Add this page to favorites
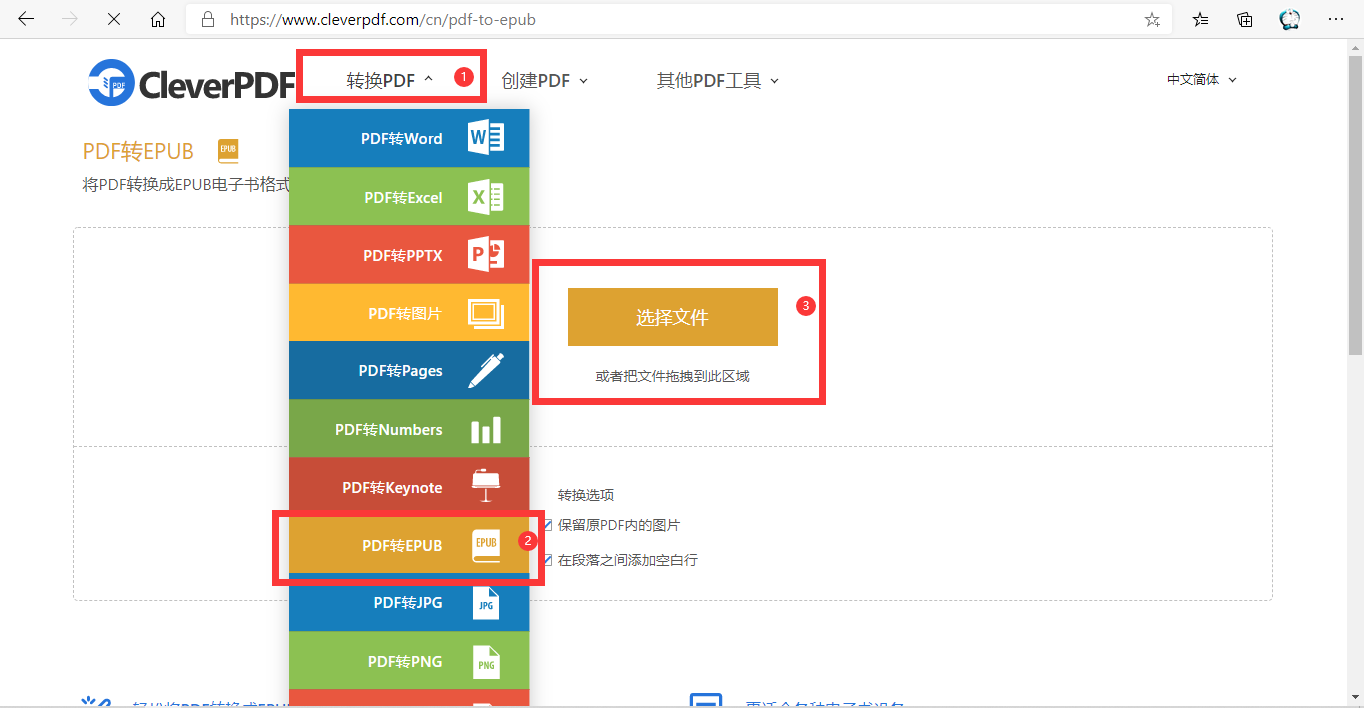Image resolution: width=1364 pixels, height=708 pixels. (1152, 19)
